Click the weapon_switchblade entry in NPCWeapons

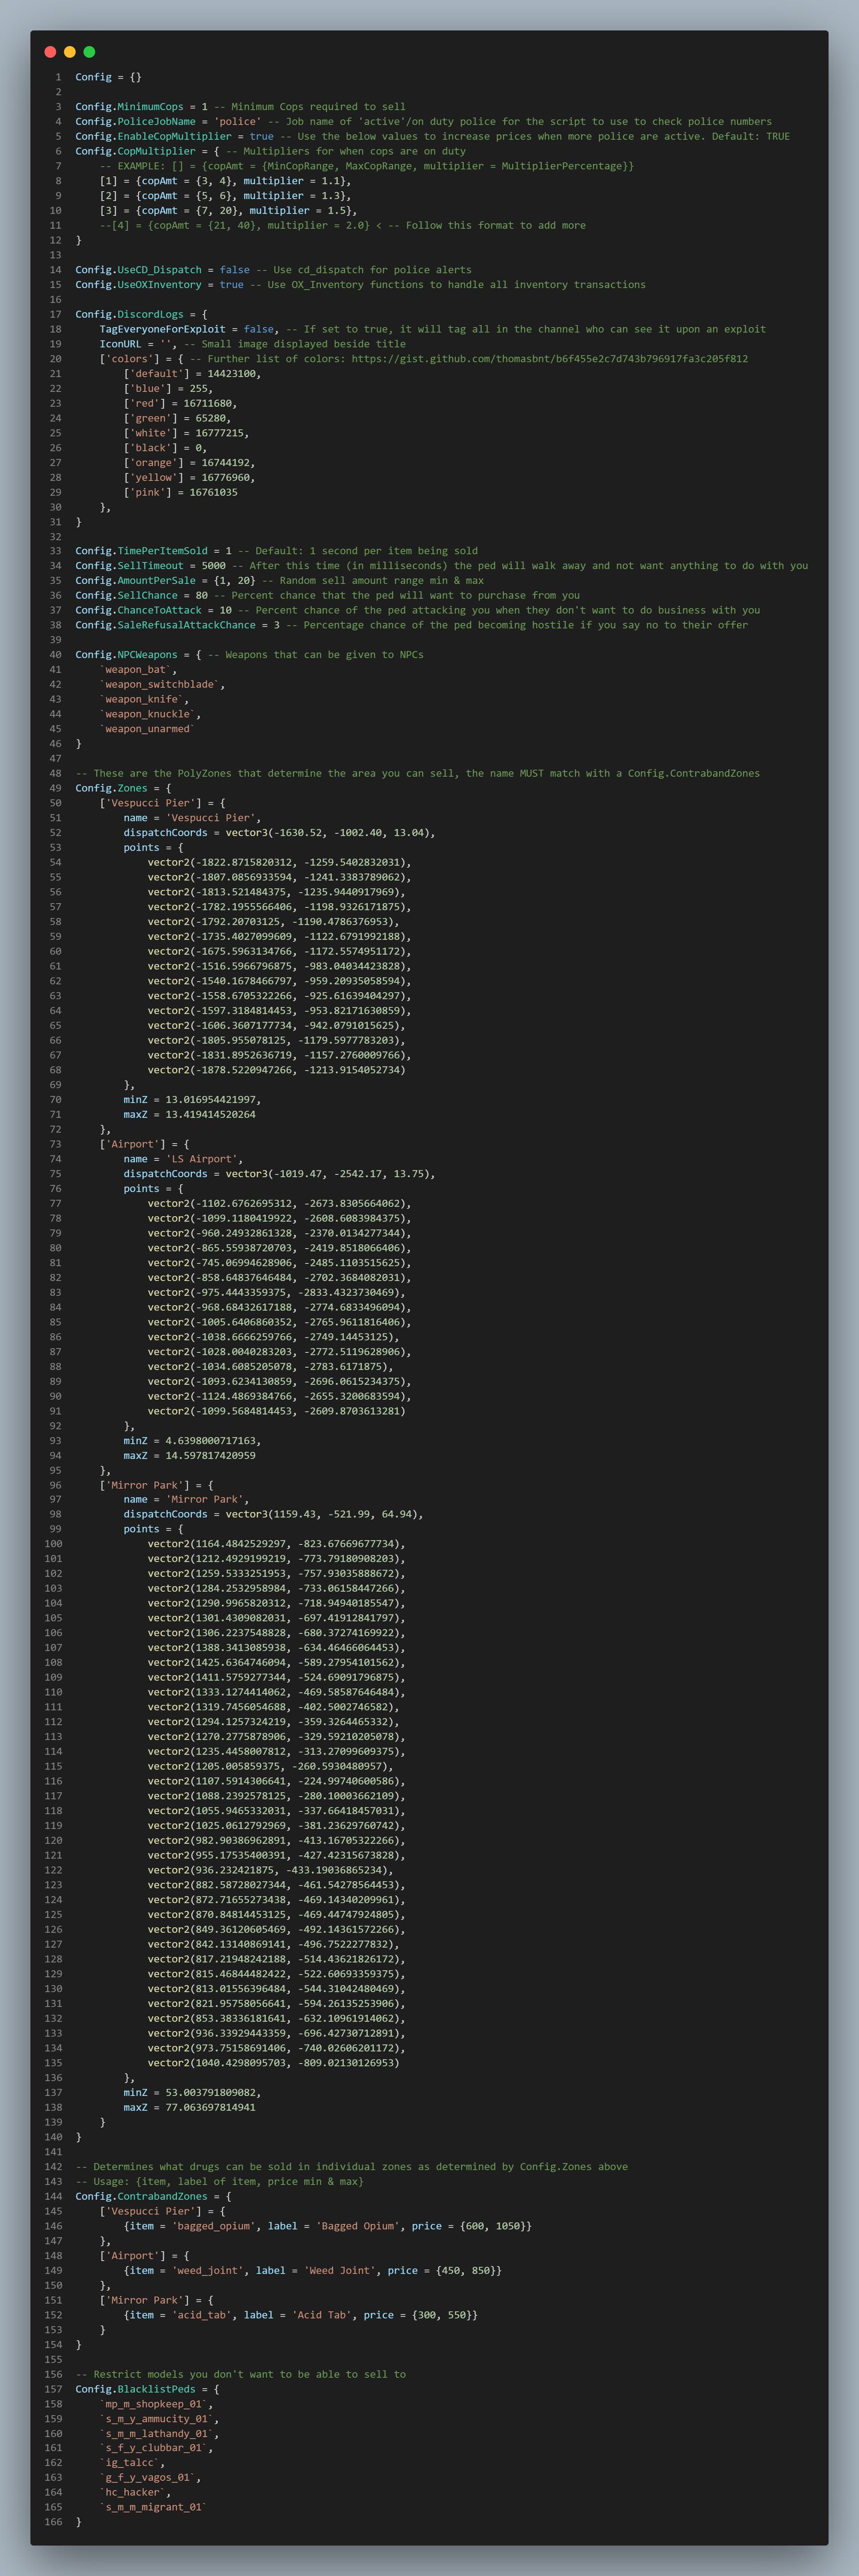160,684
